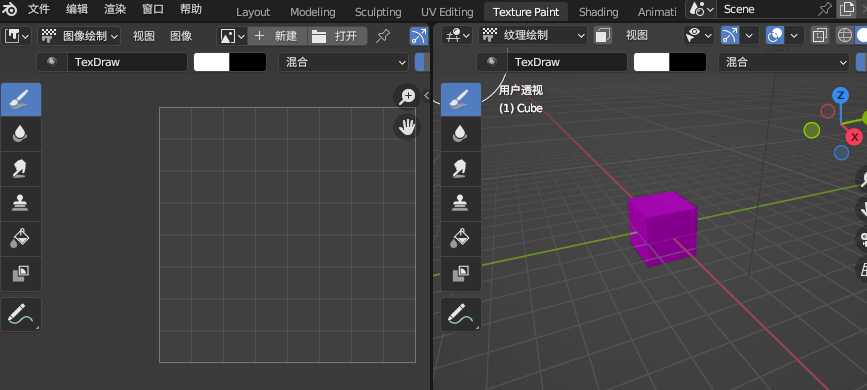Open the scene browse dropdown

(701, 9)
